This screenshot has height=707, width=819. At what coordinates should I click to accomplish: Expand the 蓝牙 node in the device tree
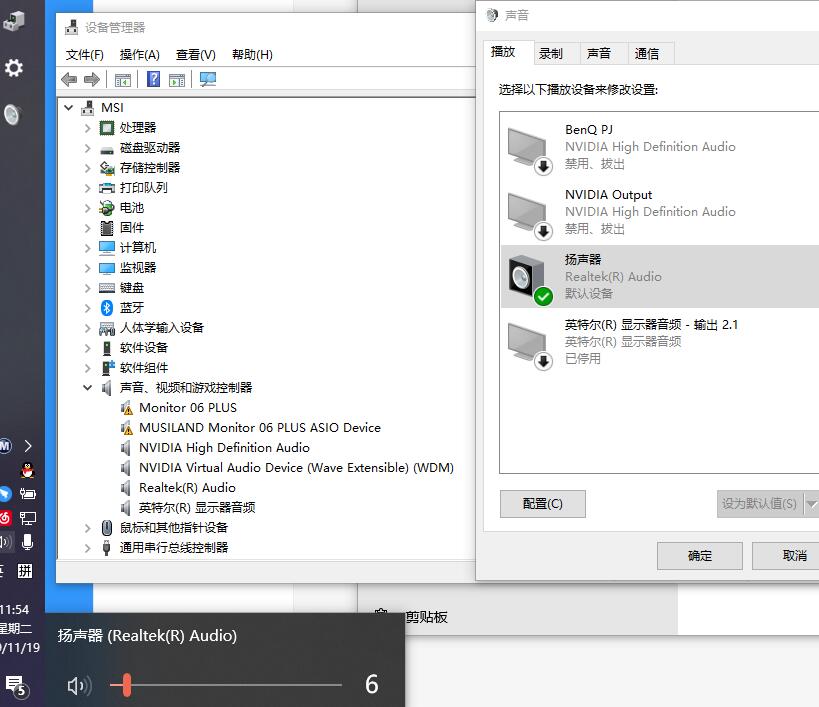click(87, 307)
